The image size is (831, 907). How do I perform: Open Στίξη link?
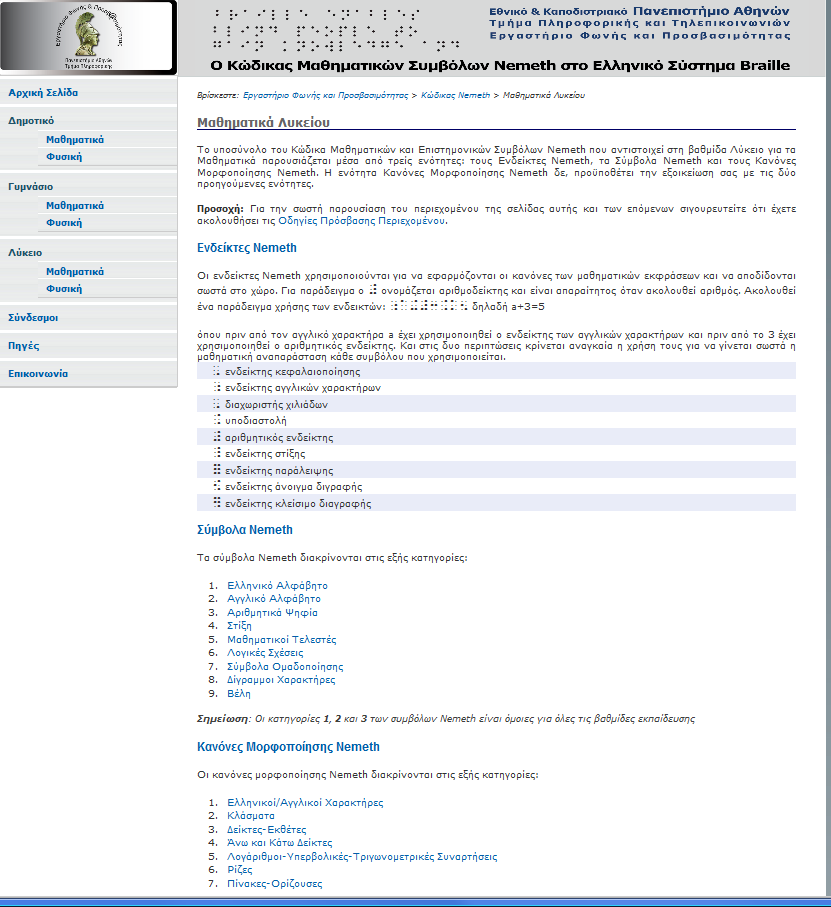pos(239,626)
